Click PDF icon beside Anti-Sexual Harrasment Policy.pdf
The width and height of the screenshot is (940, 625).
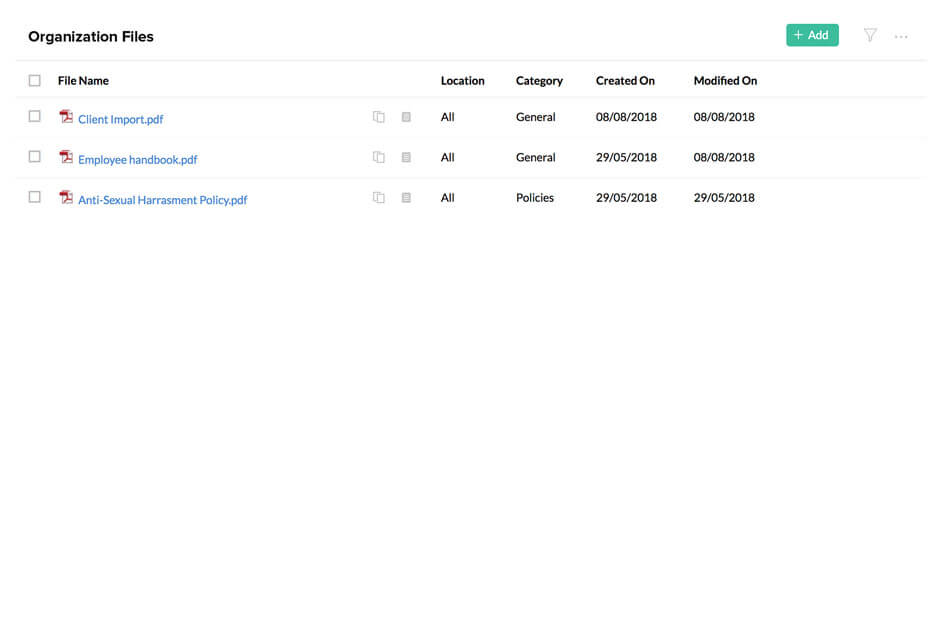coord(66,197)
